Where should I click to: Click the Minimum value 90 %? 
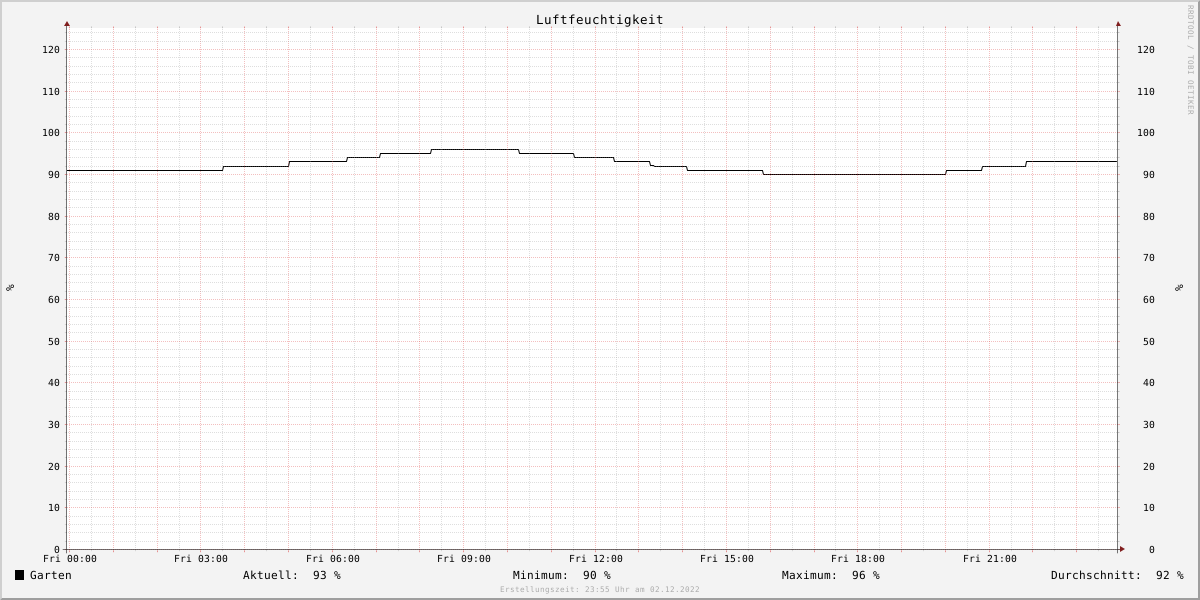[597, 575]
